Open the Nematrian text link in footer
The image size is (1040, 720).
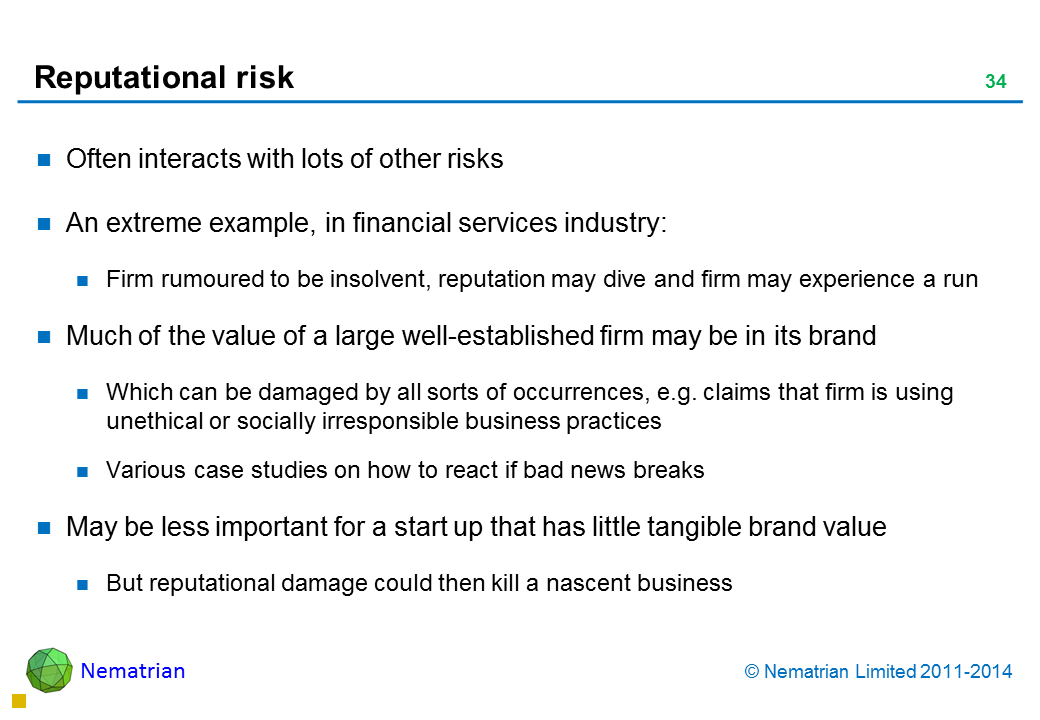point(133,671)
